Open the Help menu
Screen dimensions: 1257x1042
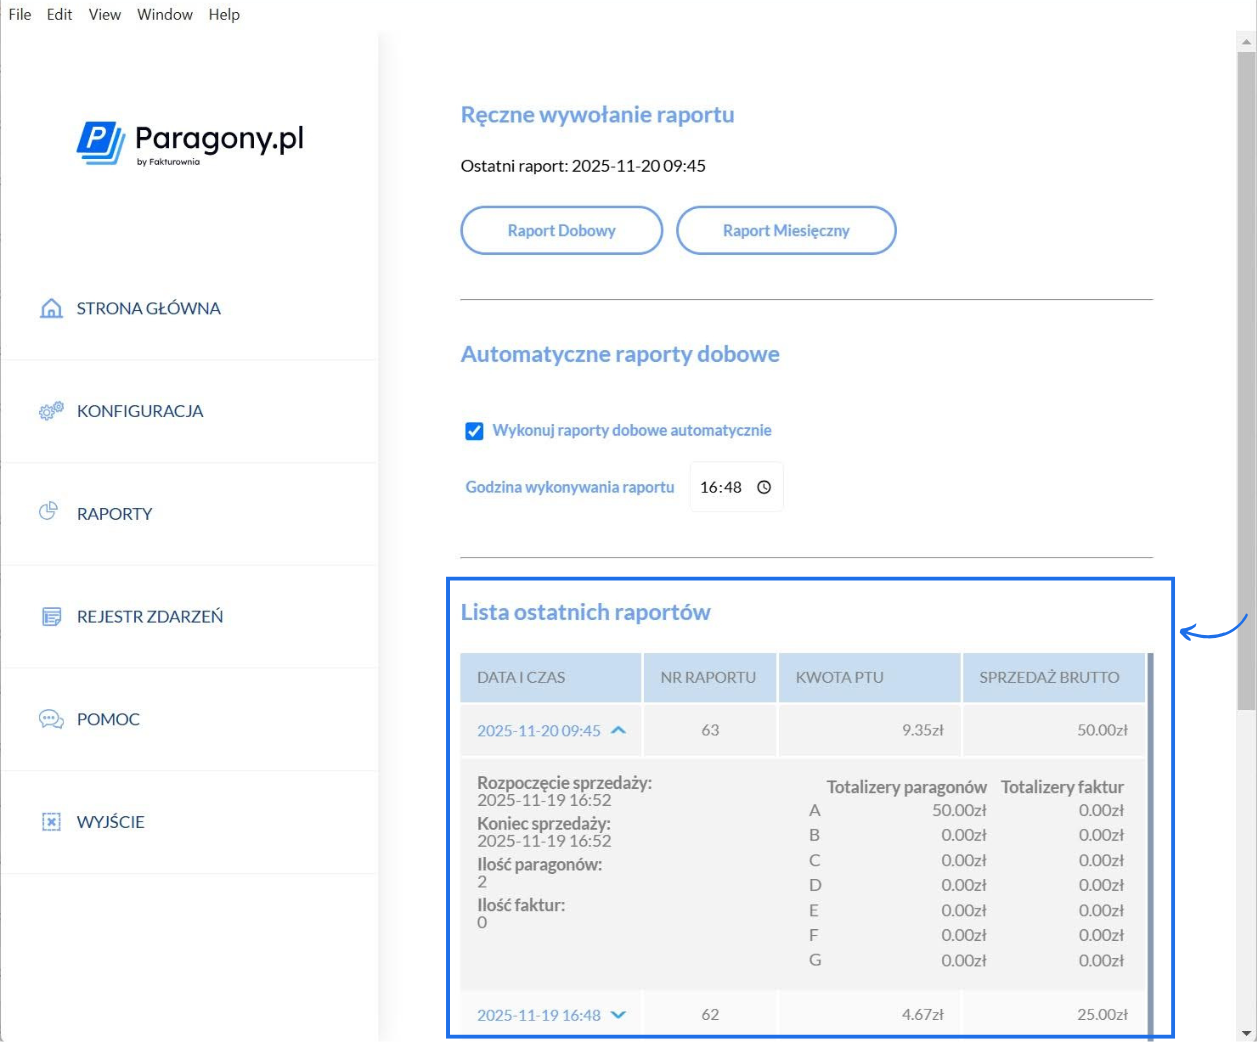click(x=224, y=14)
